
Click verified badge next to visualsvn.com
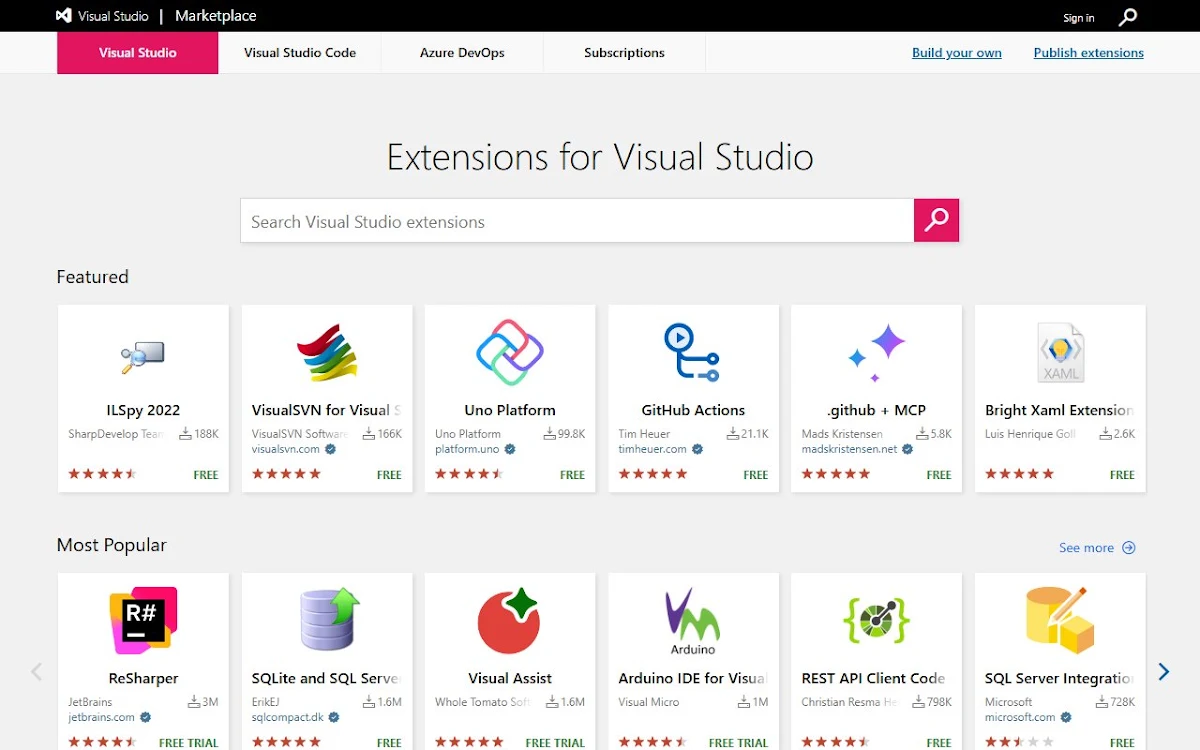point(330,450)
